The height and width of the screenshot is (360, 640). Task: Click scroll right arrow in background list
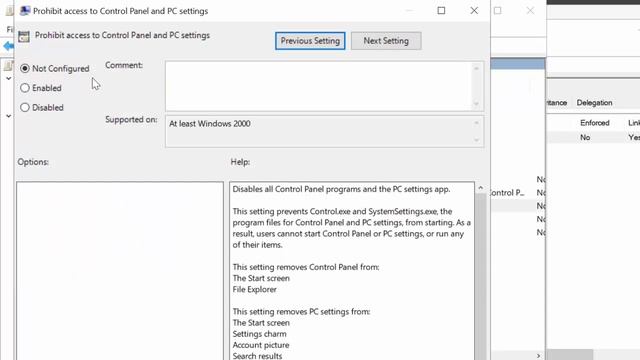click(538, 356)
